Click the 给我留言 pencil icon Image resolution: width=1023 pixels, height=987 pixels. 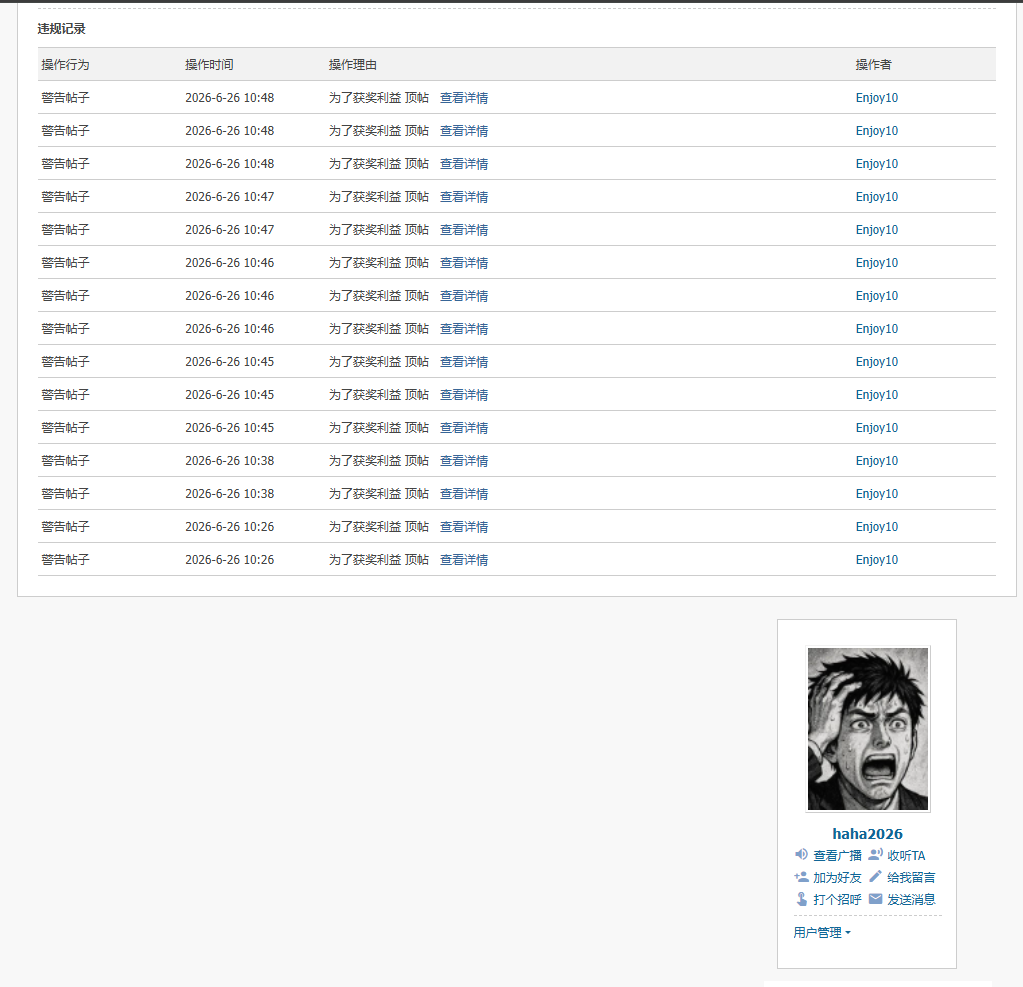(x=876, y=876)
